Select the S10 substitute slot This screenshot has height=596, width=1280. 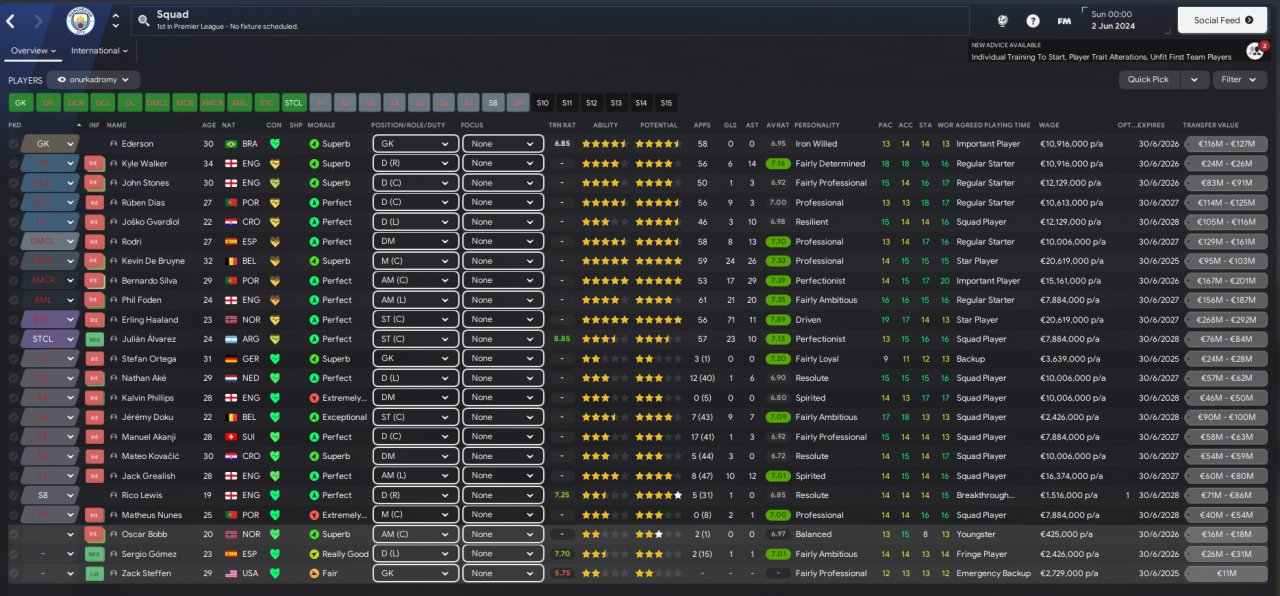pos(543,102)
